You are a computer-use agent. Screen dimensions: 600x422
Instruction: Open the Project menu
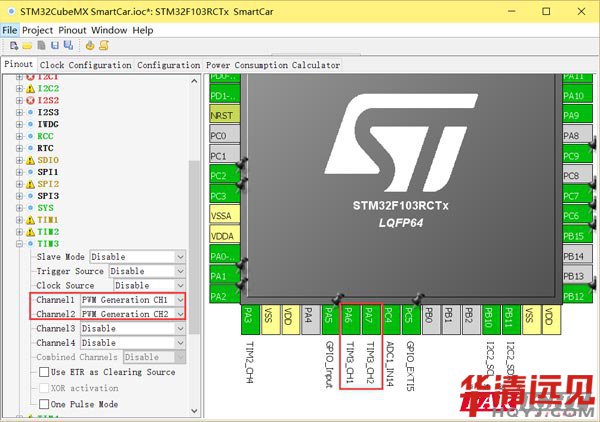click(x=38, y=30)
